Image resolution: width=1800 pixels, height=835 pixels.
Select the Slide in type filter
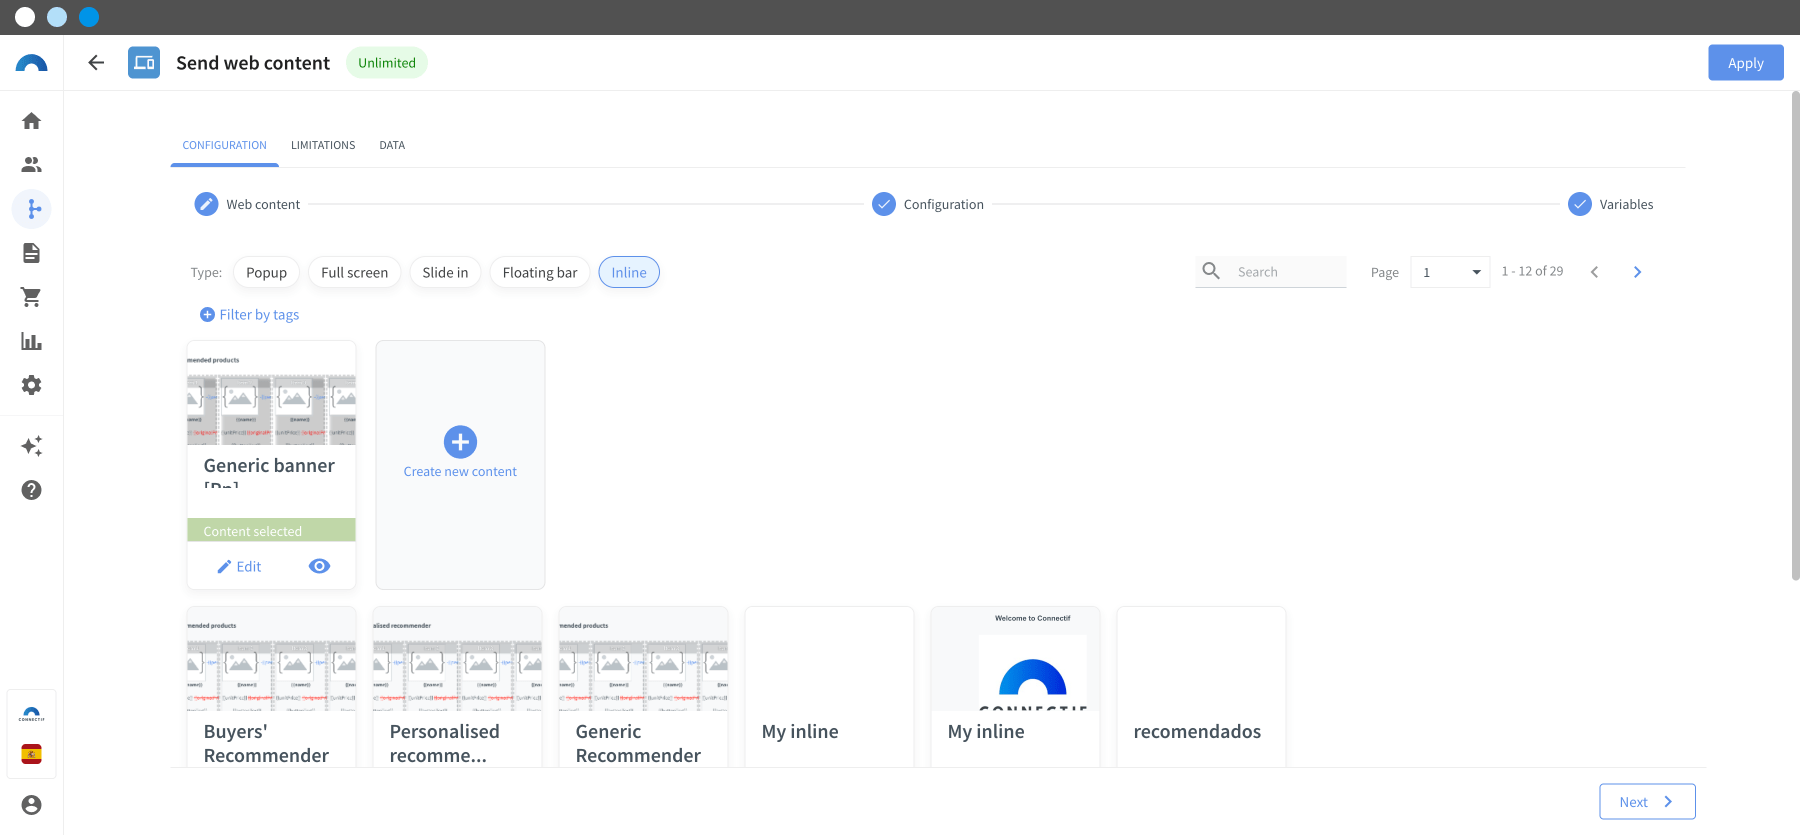pyautogui.click(x=445, y=272)
